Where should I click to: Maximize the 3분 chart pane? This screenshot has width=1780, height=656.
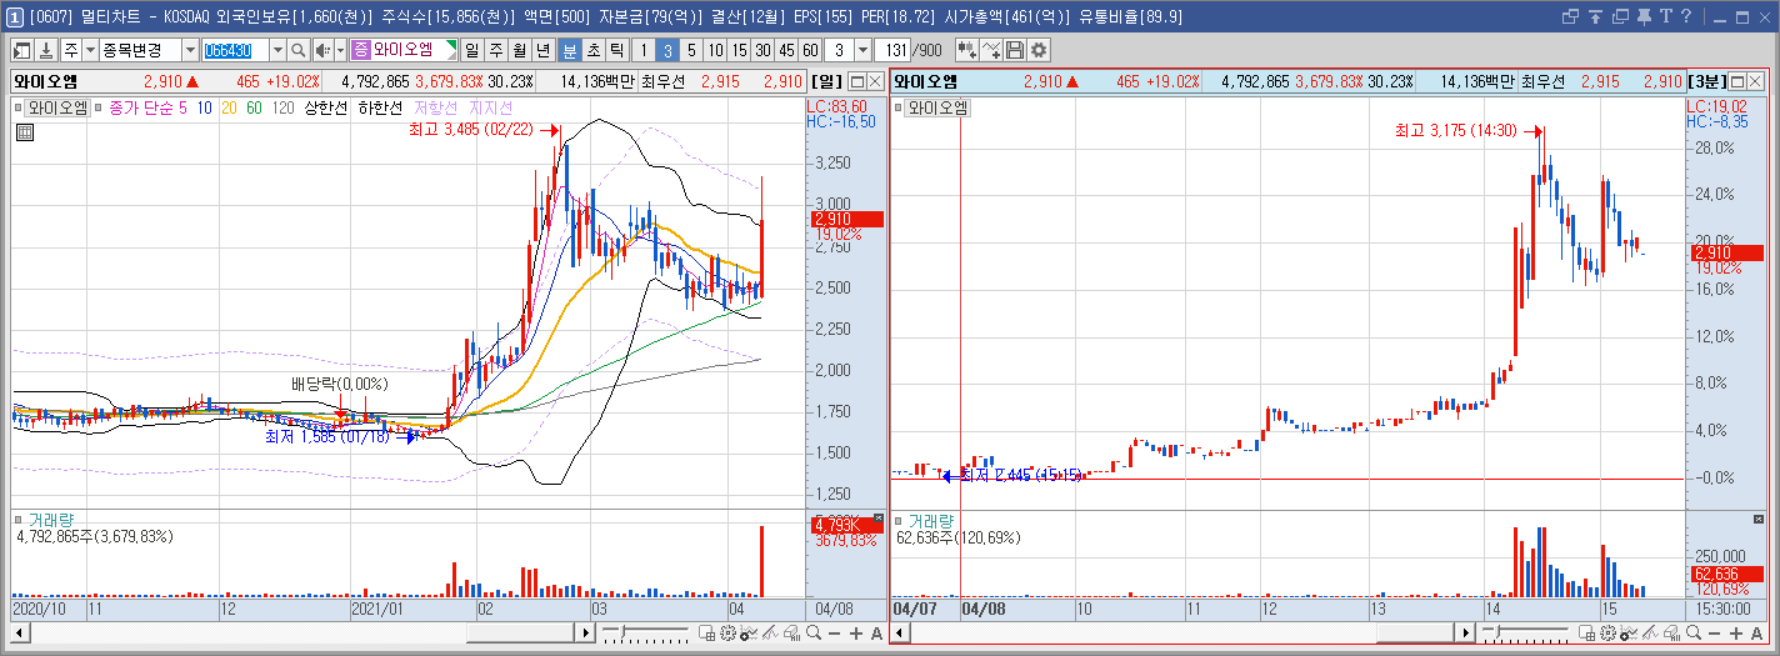pyautogui.click(x=1737, y=82)
